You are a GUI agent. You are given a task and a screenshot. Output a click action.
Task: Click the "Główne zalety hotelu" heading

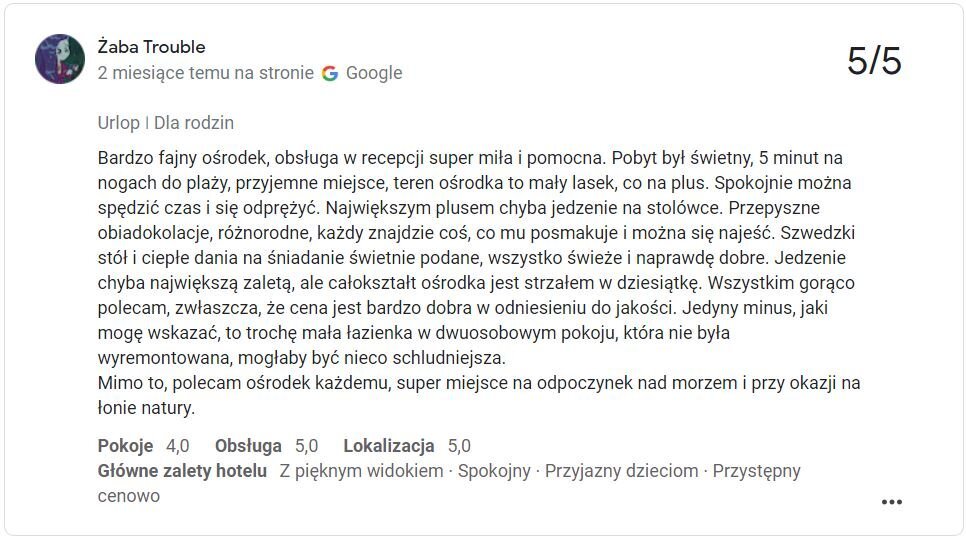coord(182,471)
